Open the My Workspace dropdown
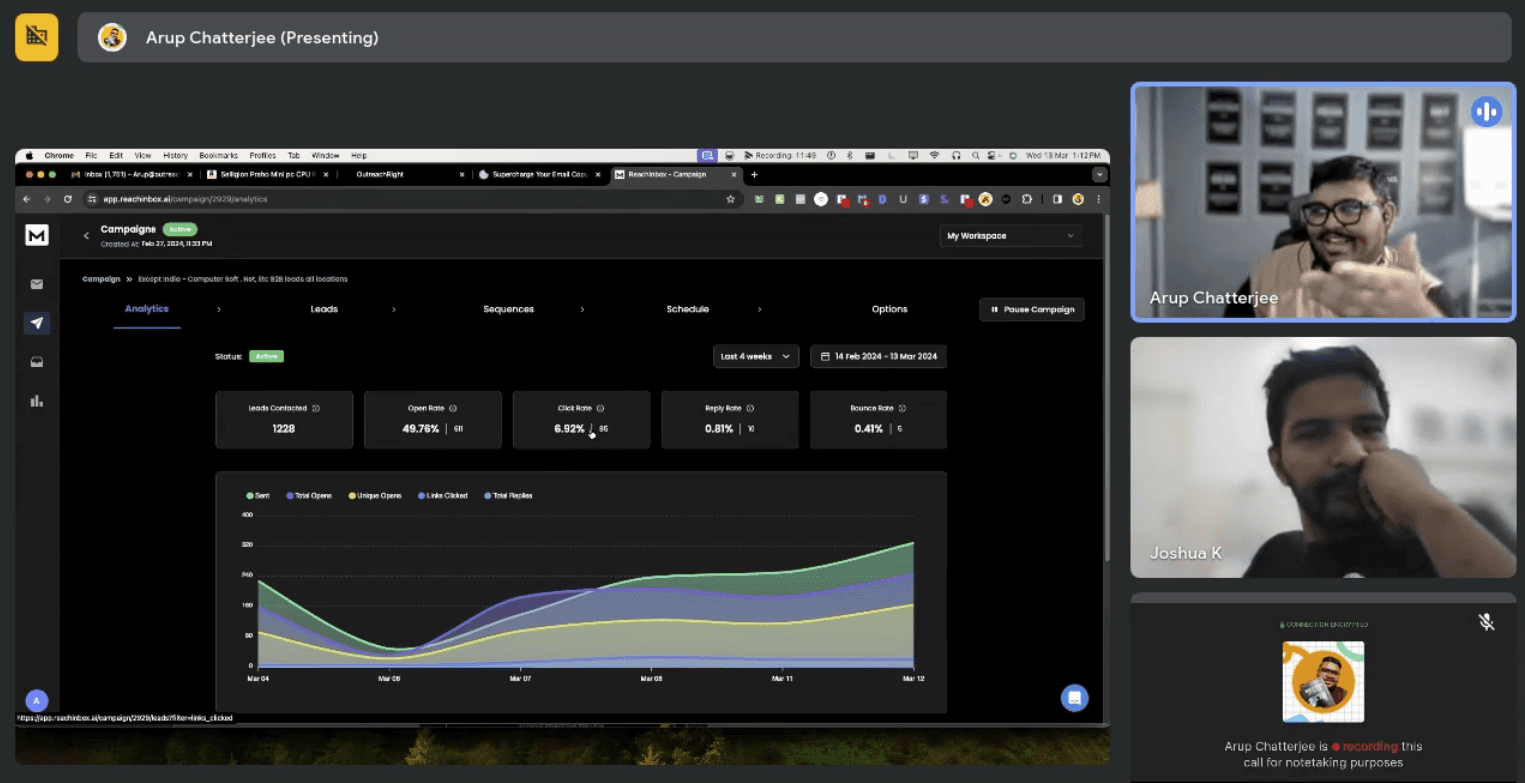This screenshot has width=1525, height=783. click(1010, 236)
